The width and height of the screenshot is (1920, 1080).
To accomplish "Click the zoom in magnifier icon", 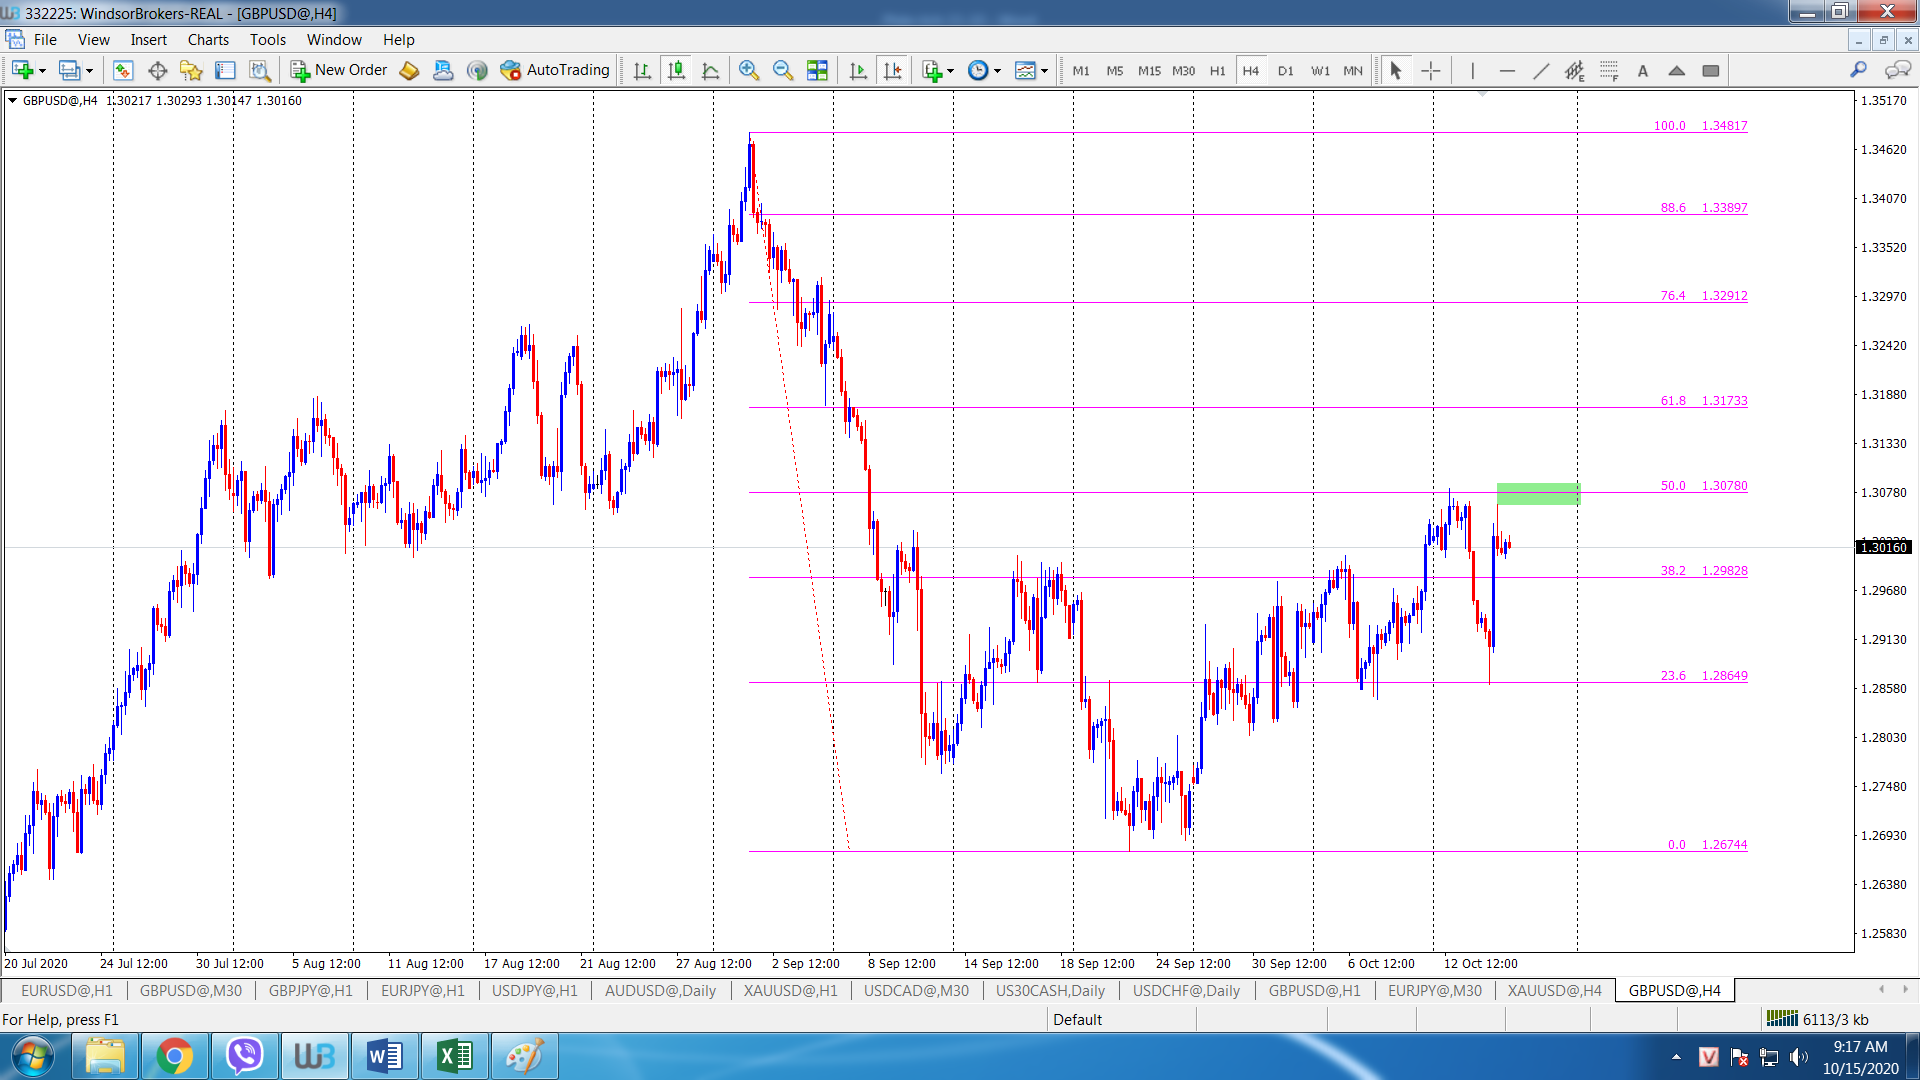I will coord(749,70).
